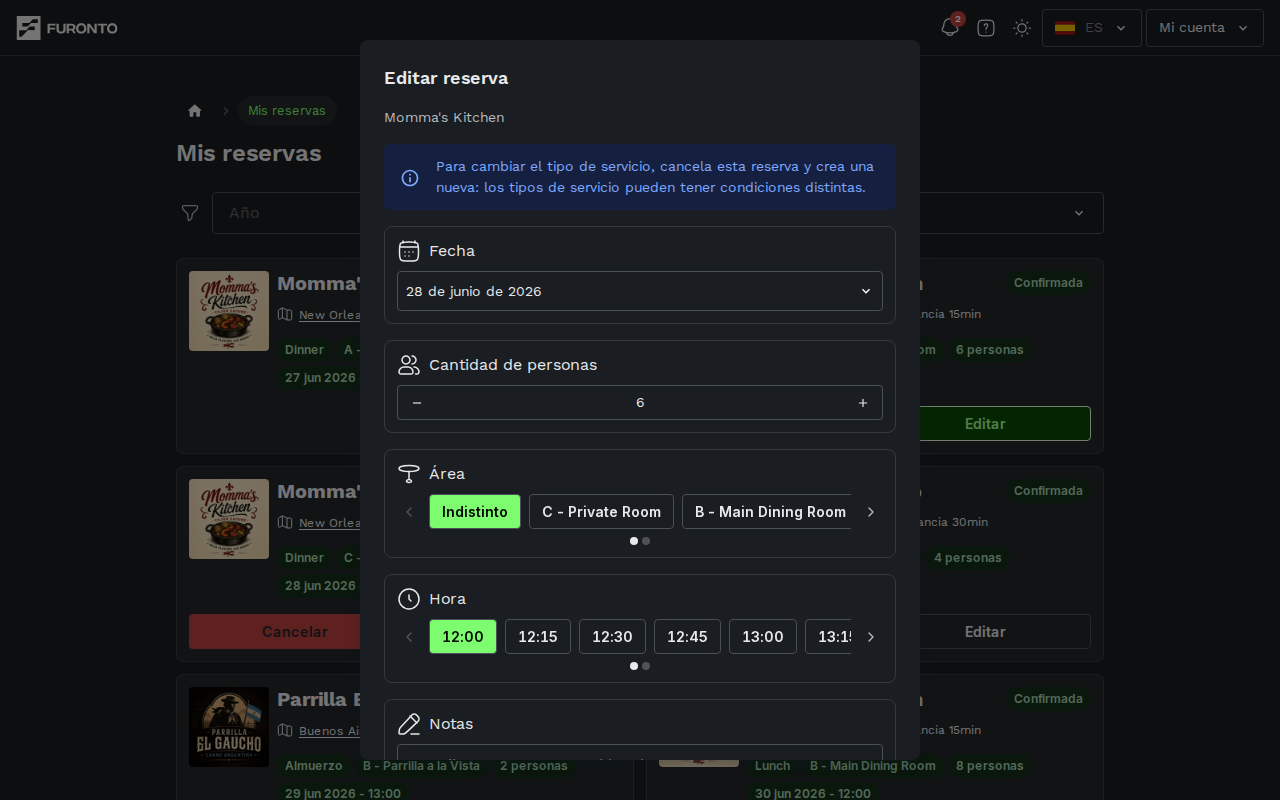Click the red Cancelar button
The height and width of the screenshot is (800, 1280).
click(x=275, y=632)
